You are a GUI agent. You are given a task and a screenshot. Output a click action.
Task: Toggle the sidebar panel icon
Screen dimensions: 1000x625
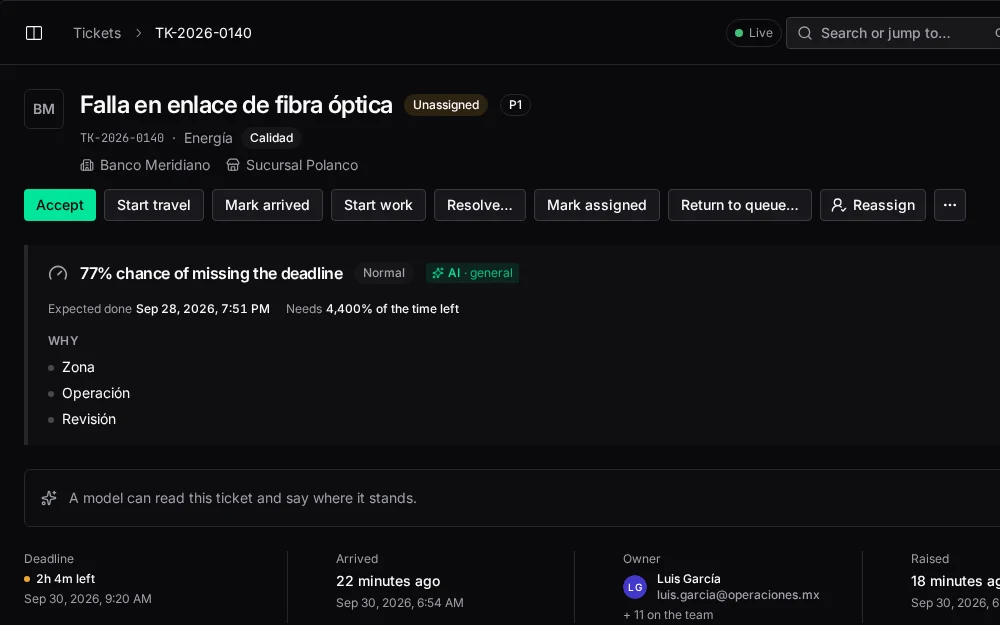[34, 33]
